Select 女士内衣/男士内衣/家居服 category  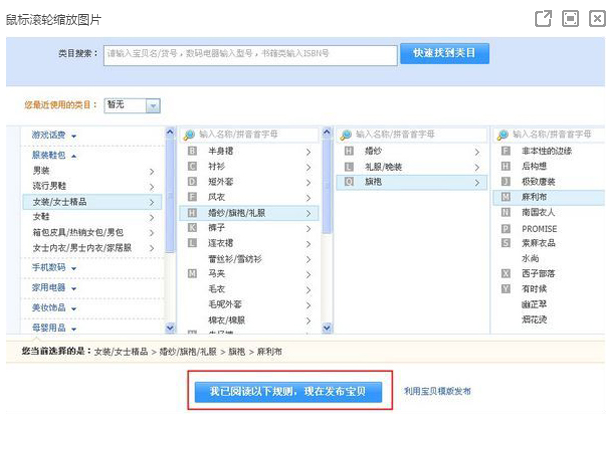(x=92, y=248)
